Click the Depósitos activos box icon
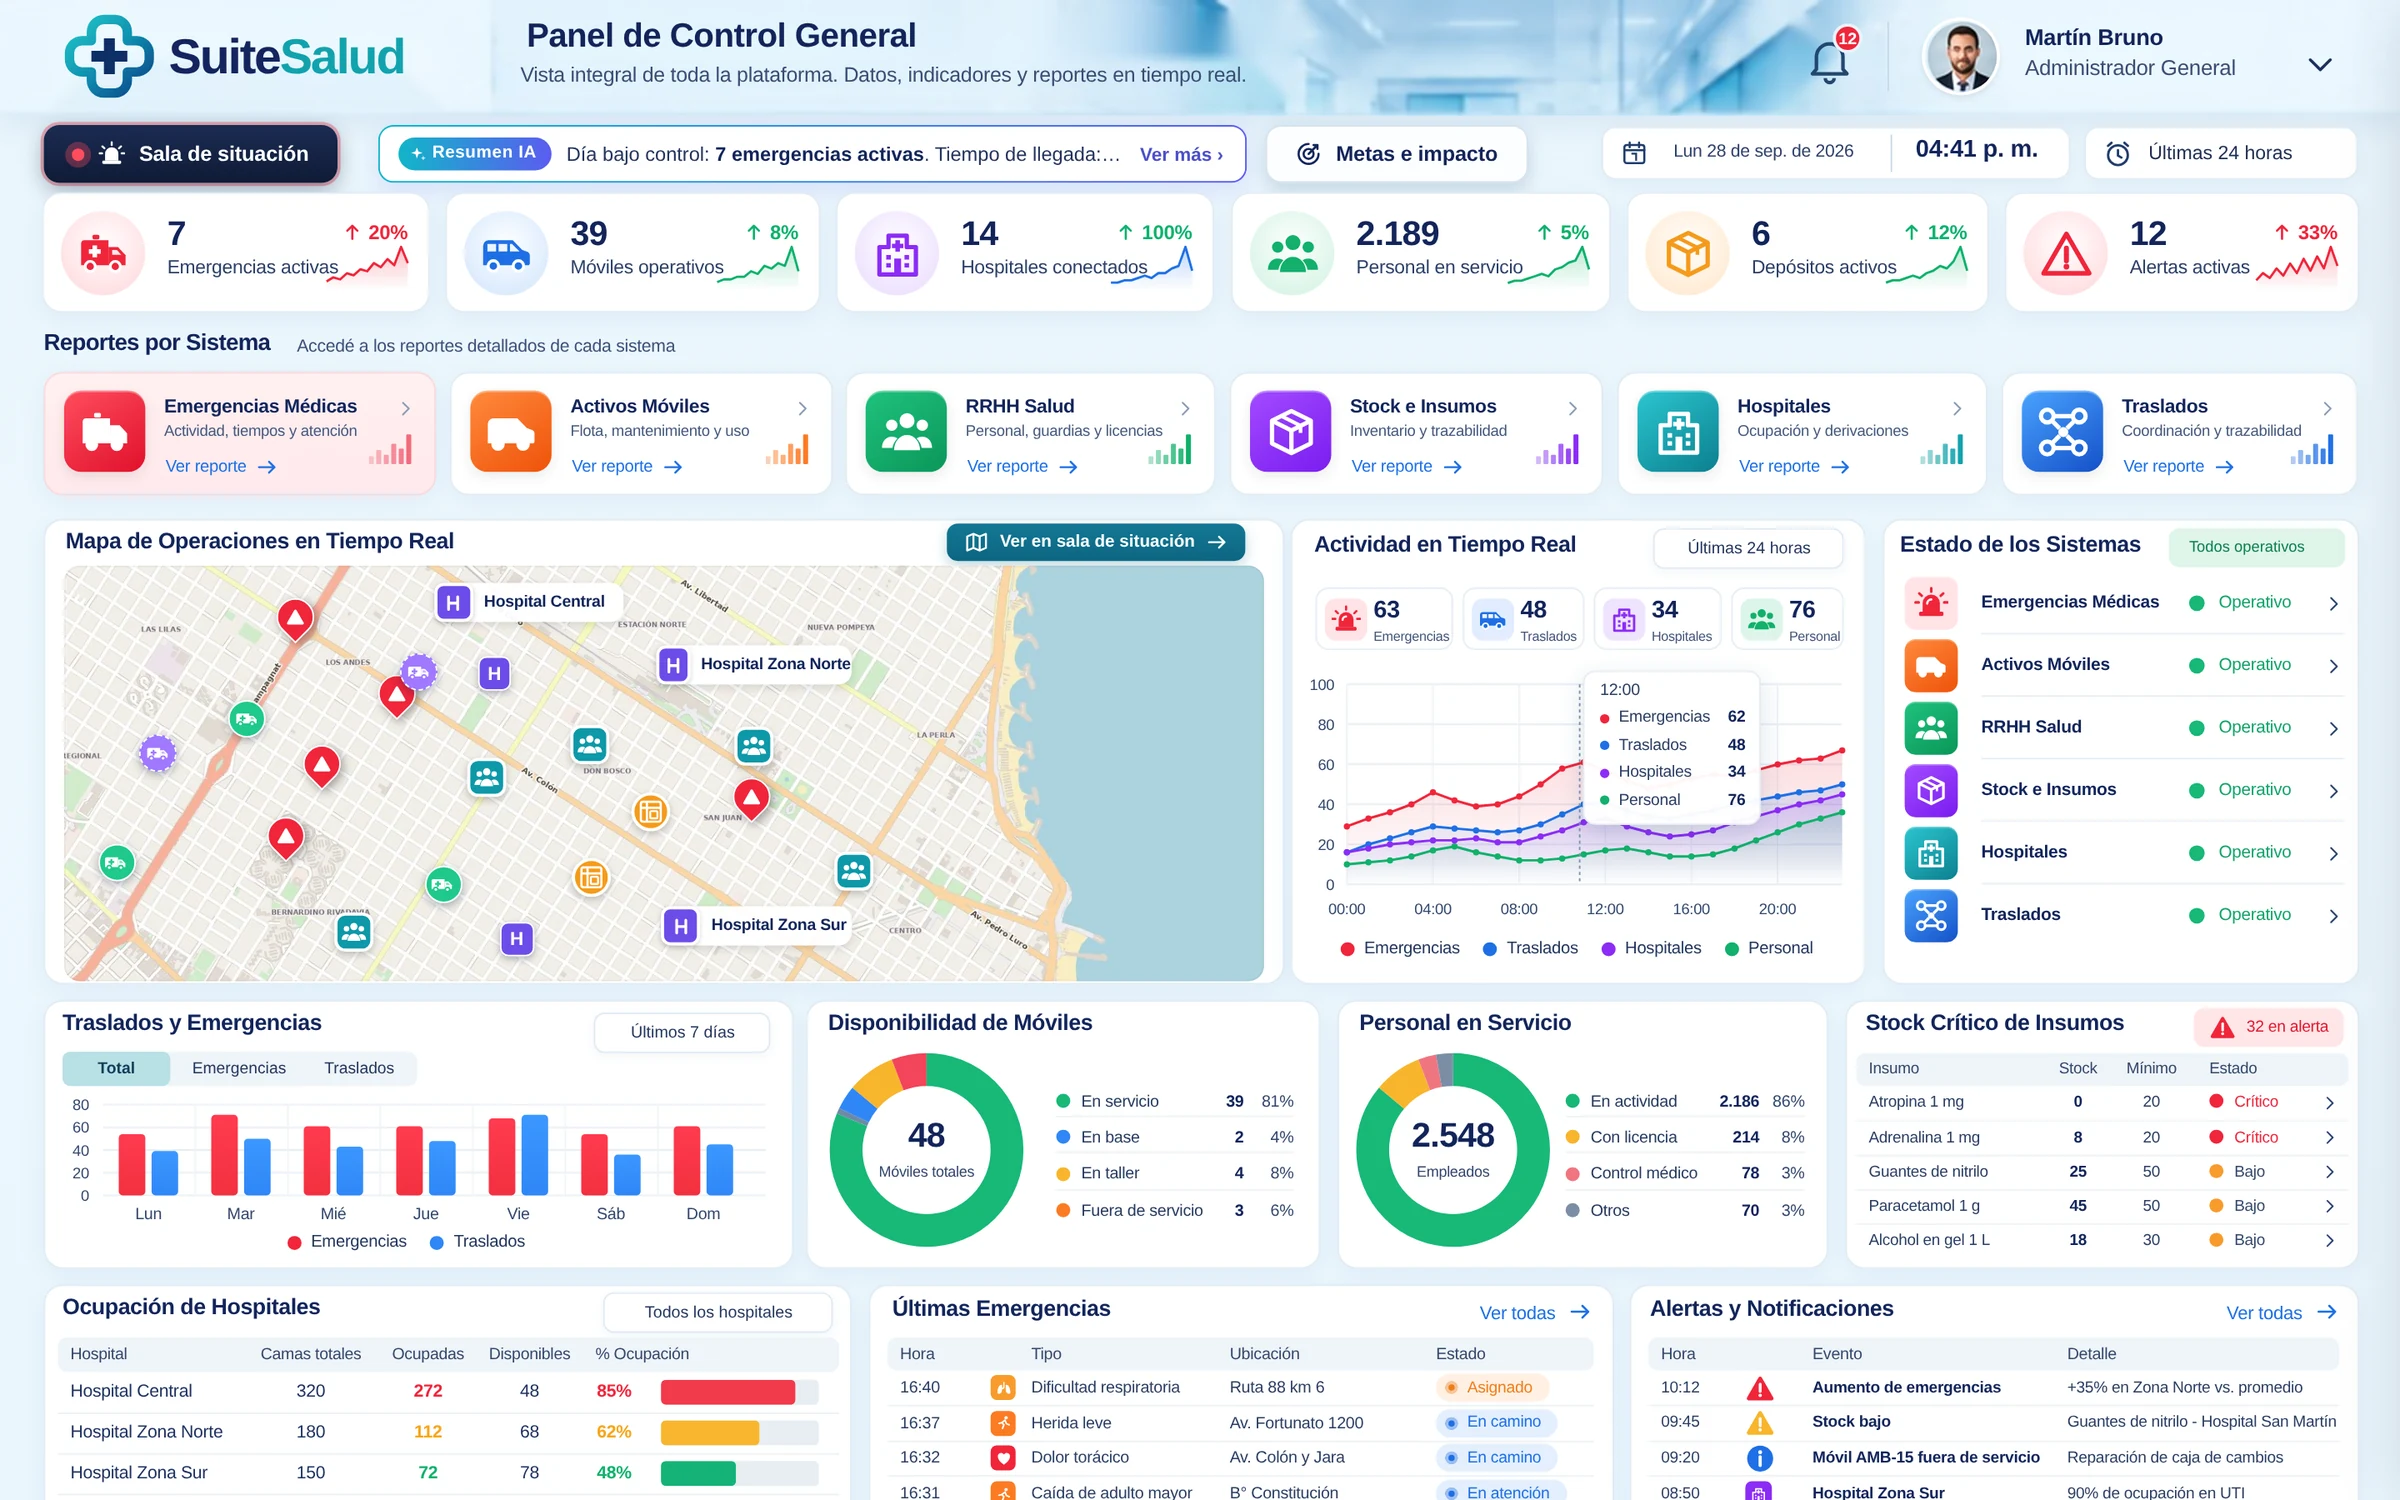The image size is (2400, 1500). [1687, 253]
